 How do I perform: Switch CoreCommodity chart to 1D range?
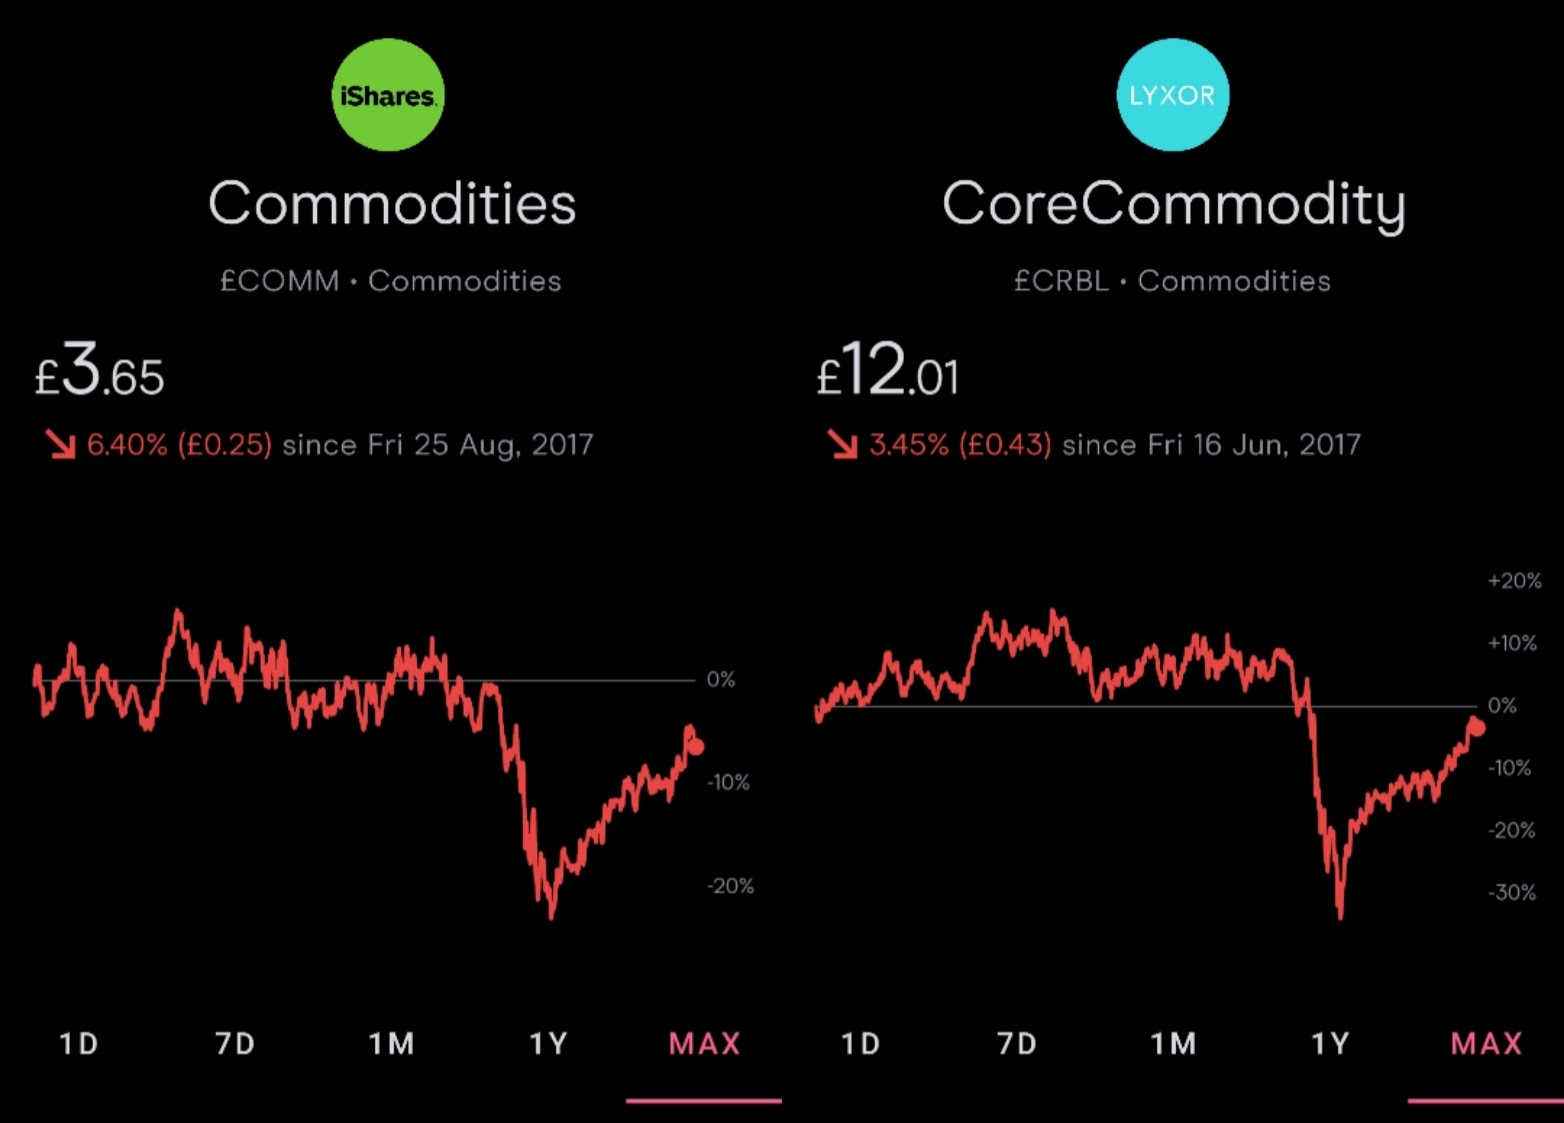pyautogui.click(x=861, y=1044)
